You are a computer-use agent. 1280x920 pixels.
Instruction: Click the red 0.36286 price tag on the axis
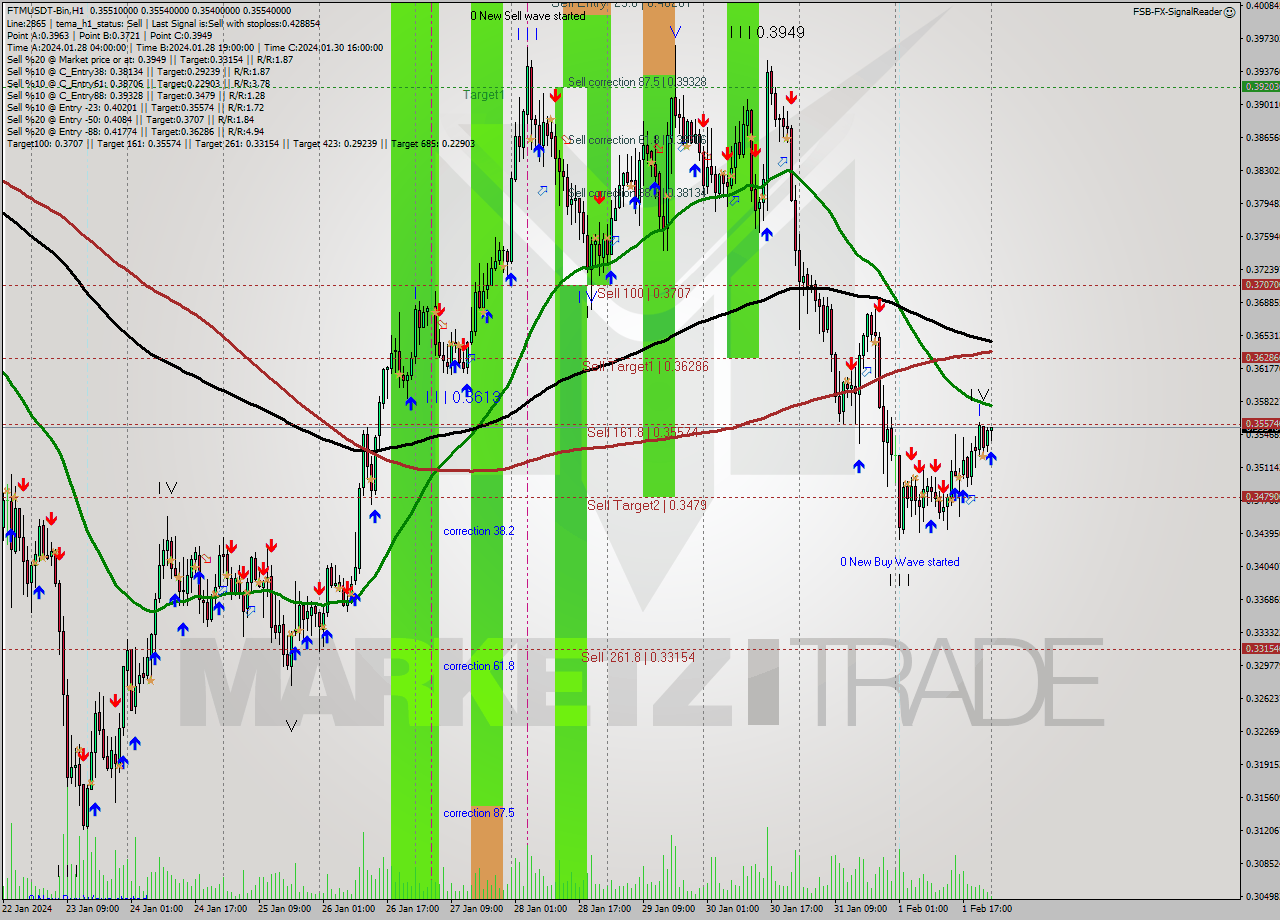pos(1260,357)
